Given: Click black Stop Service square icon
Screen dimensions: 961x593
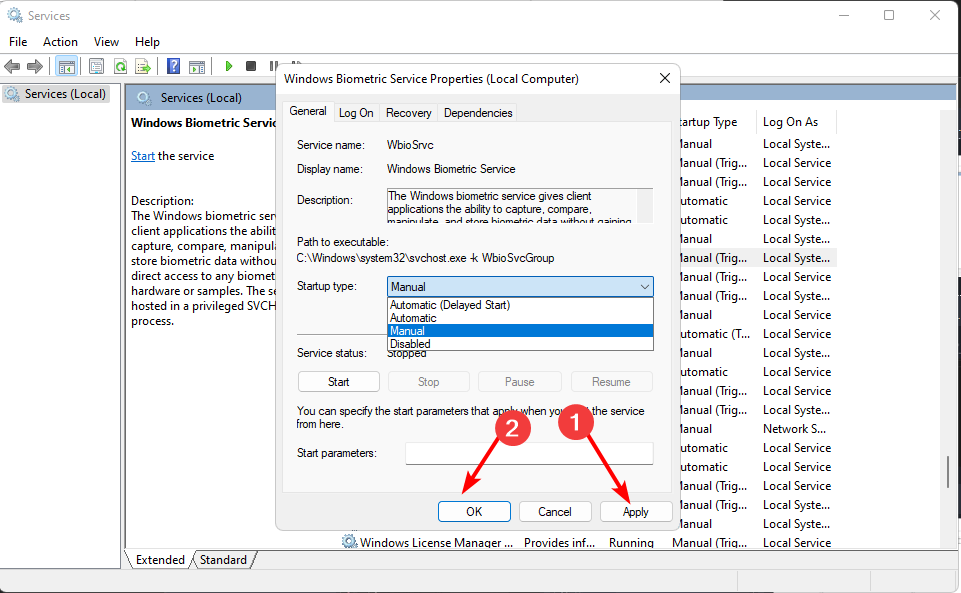Looking at the screenshot, I should (x=251, y=66).
